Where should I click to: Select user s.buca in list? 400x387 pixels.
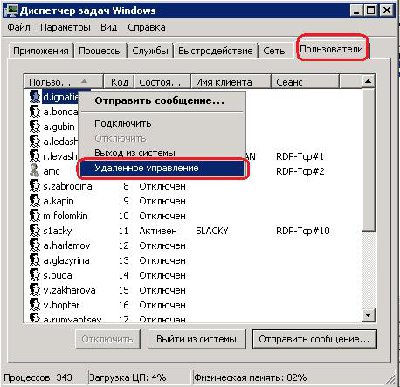(58, 275)
